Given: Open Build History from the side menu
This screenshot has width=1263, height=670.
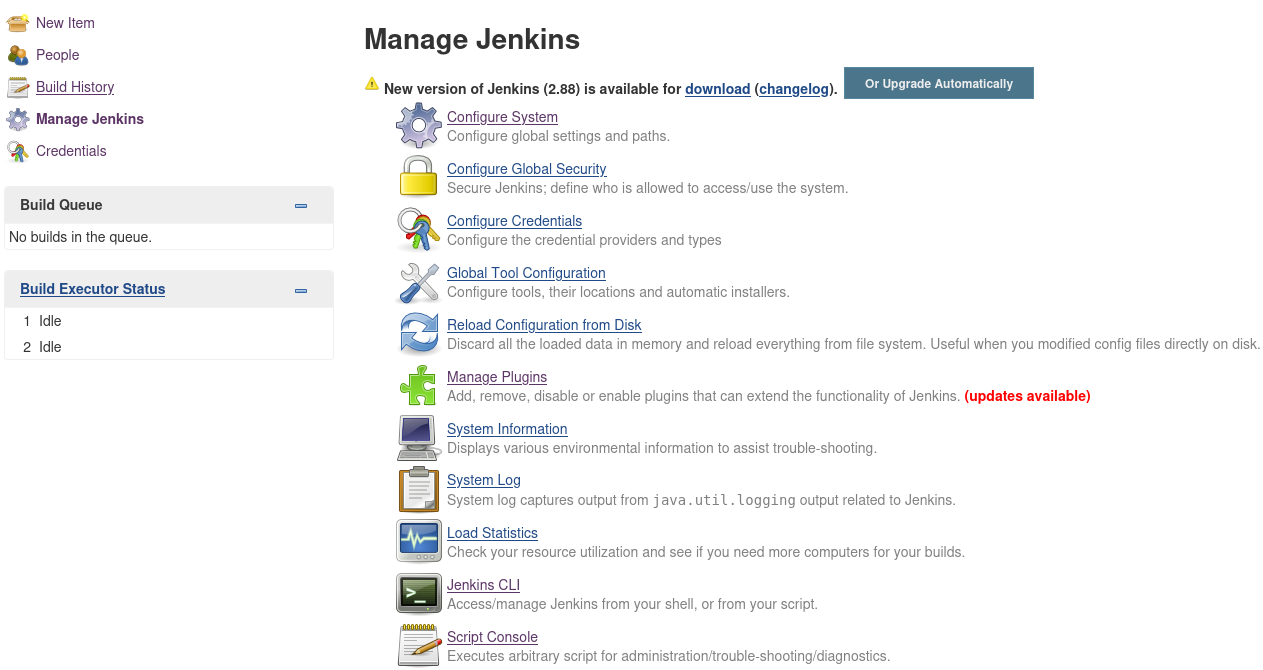Looking at the screenshot, I should 75,87.
